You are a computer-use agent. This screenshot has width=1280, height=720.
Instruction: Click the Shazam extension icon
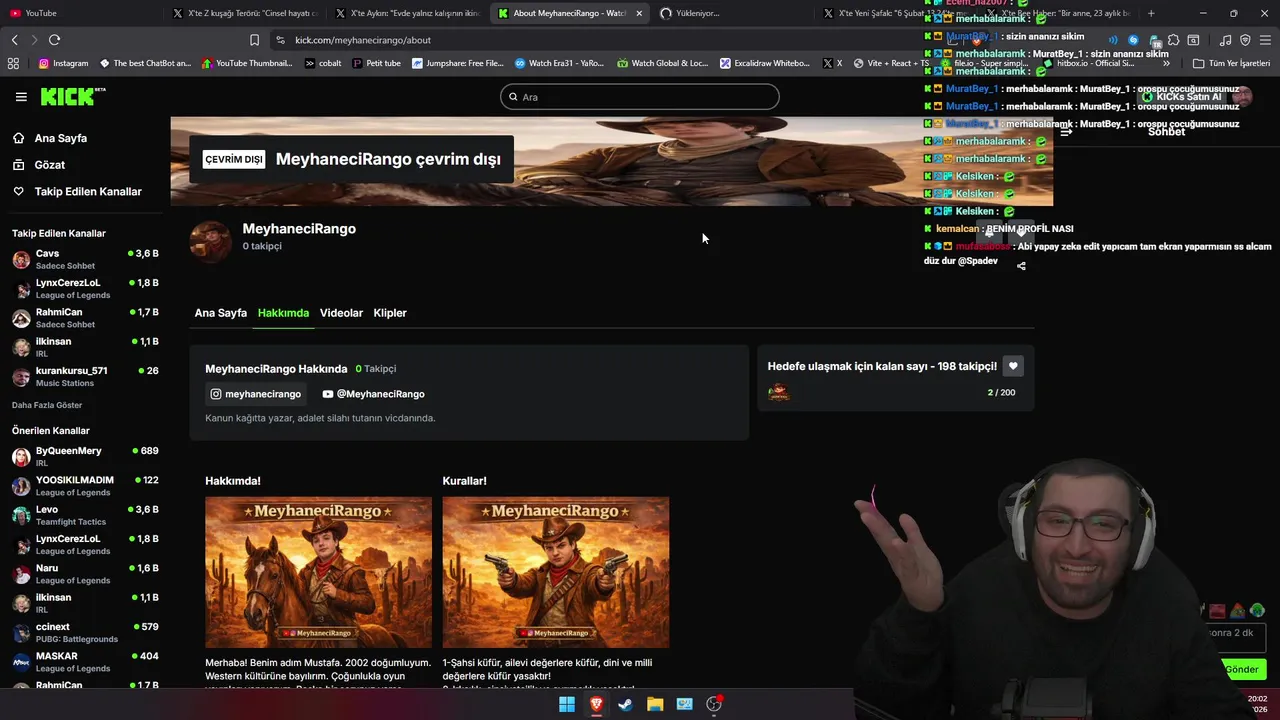1133,40
